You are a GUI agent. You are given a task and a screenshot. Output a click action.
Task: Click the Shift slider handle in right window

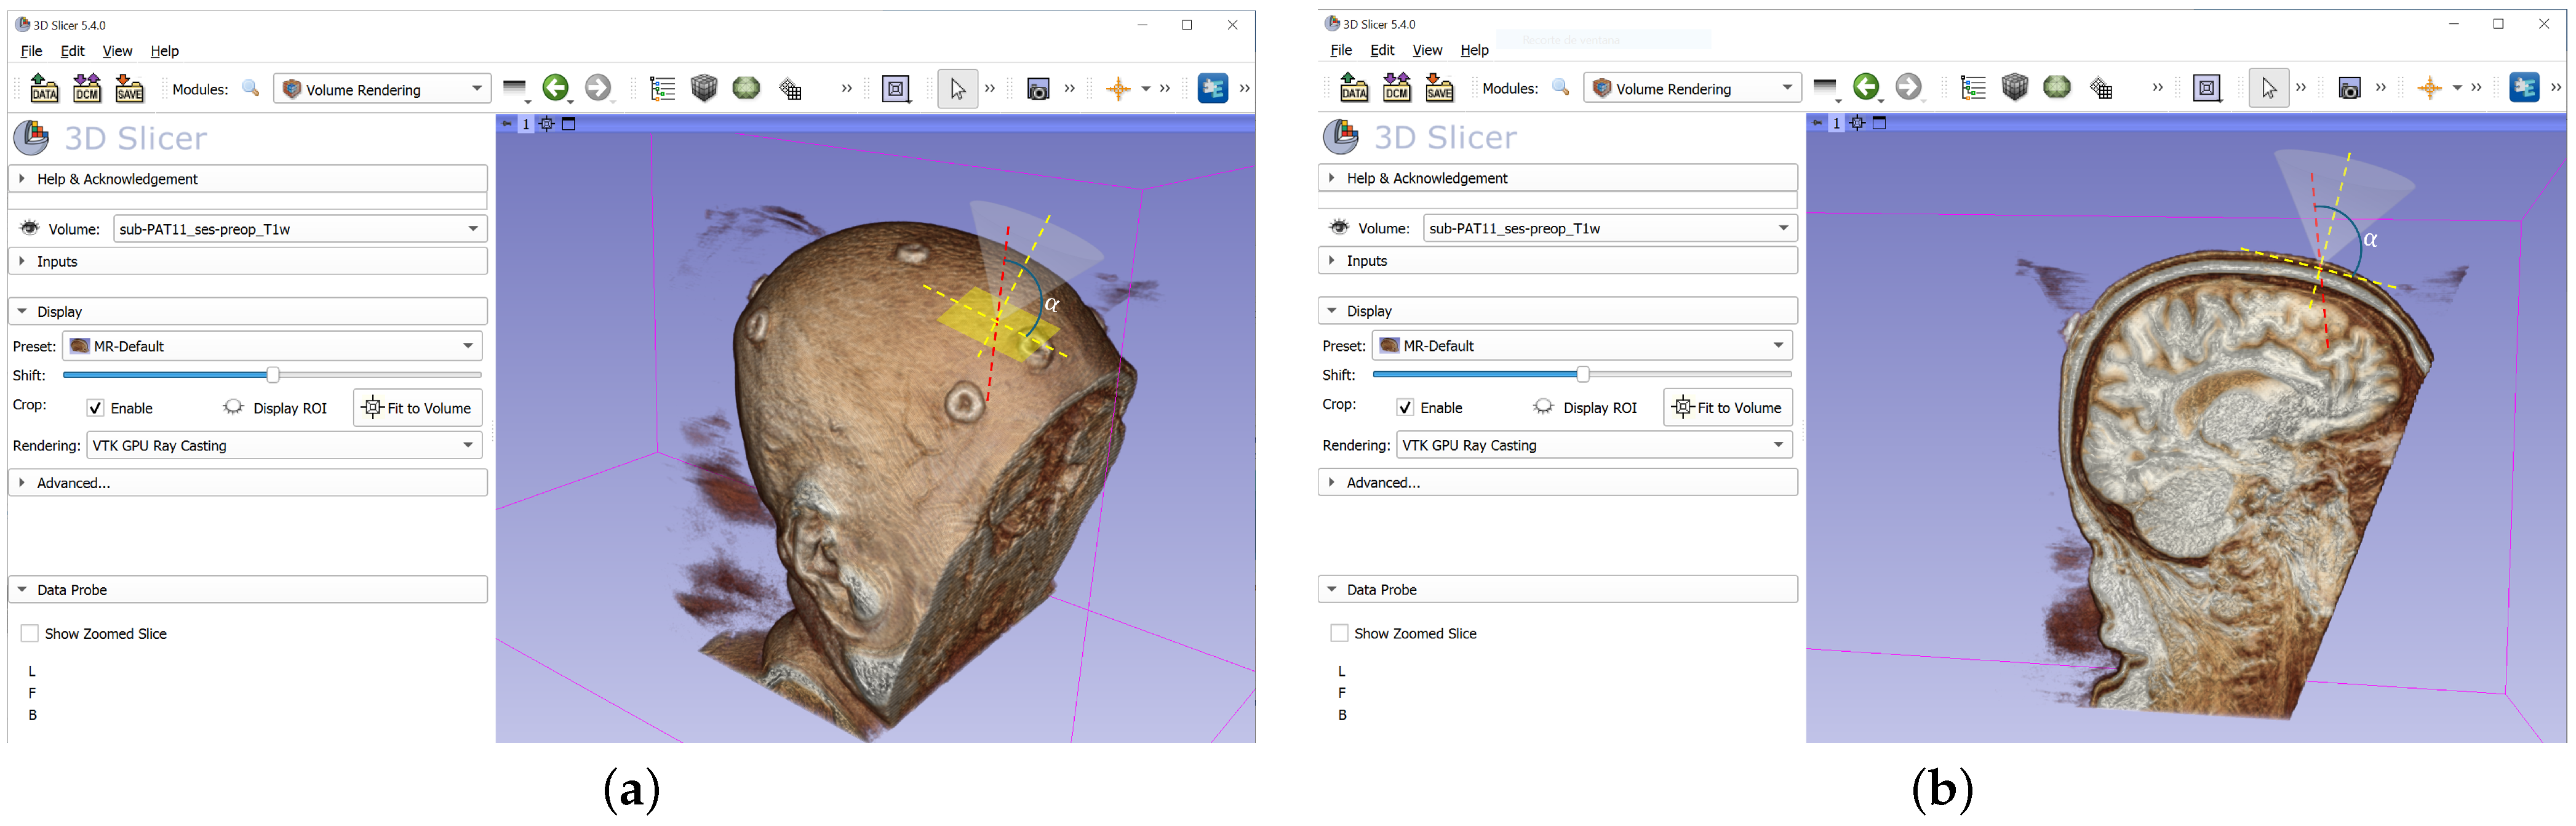[1582, 374]
